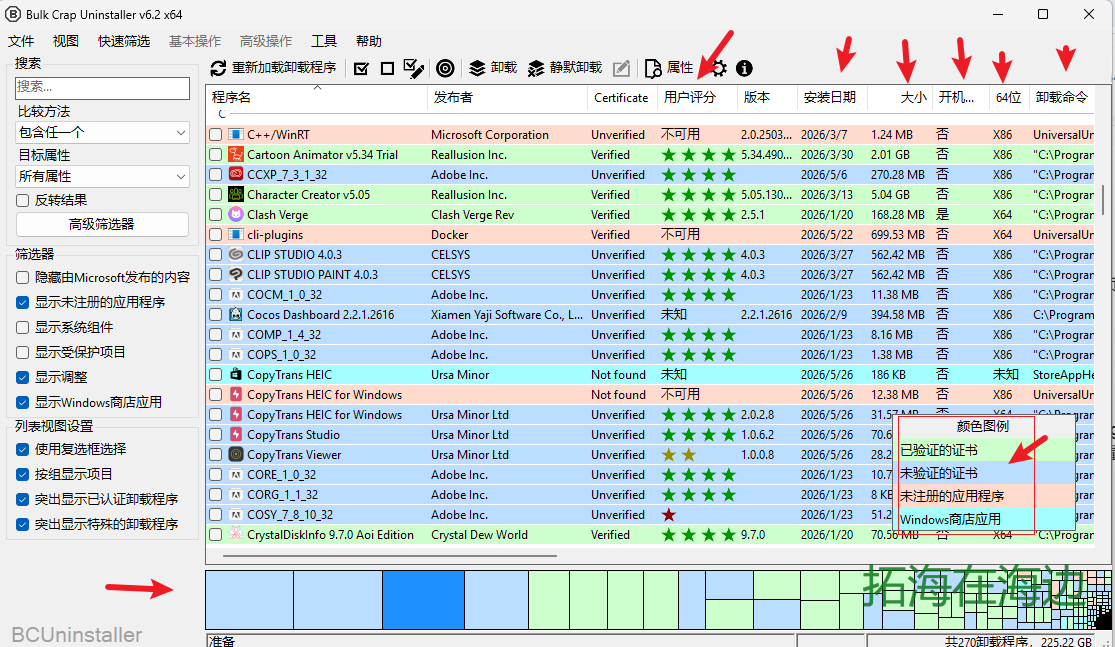Click the 靜默卸載 quiet uninstall icon
The height and width of the screenshot is (647, 1115).
pos(536,68)
